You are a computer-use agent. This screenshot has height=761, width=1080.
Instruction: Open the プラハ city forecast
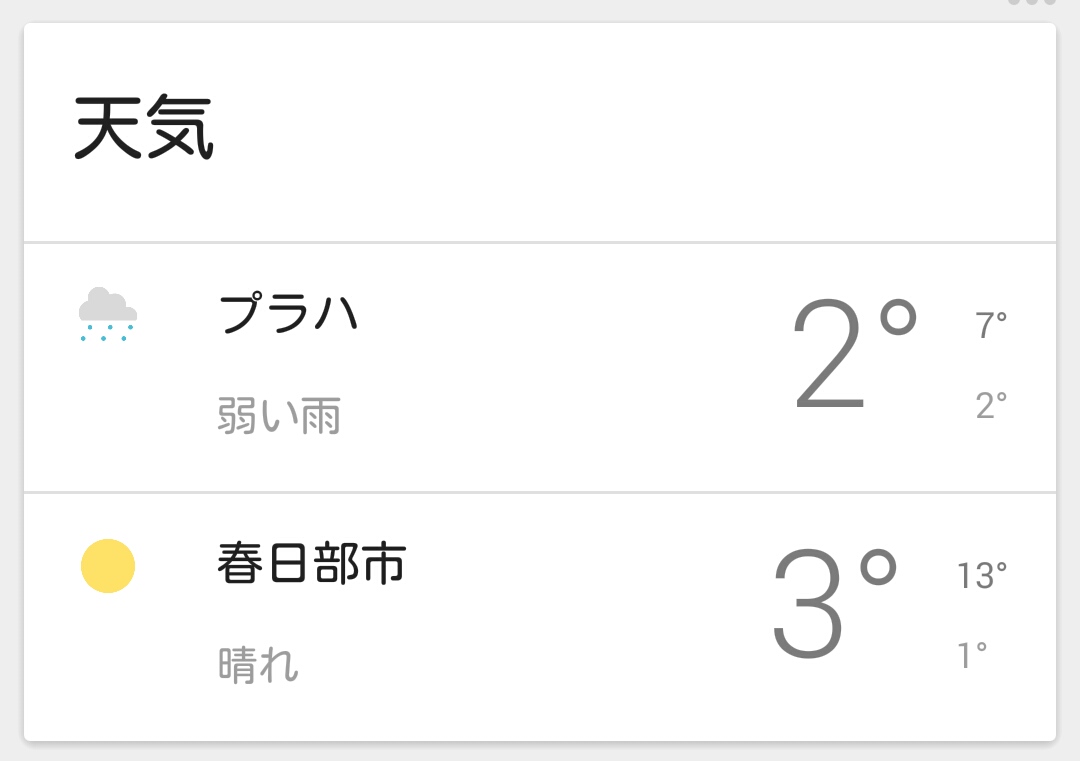coord(288,314)
